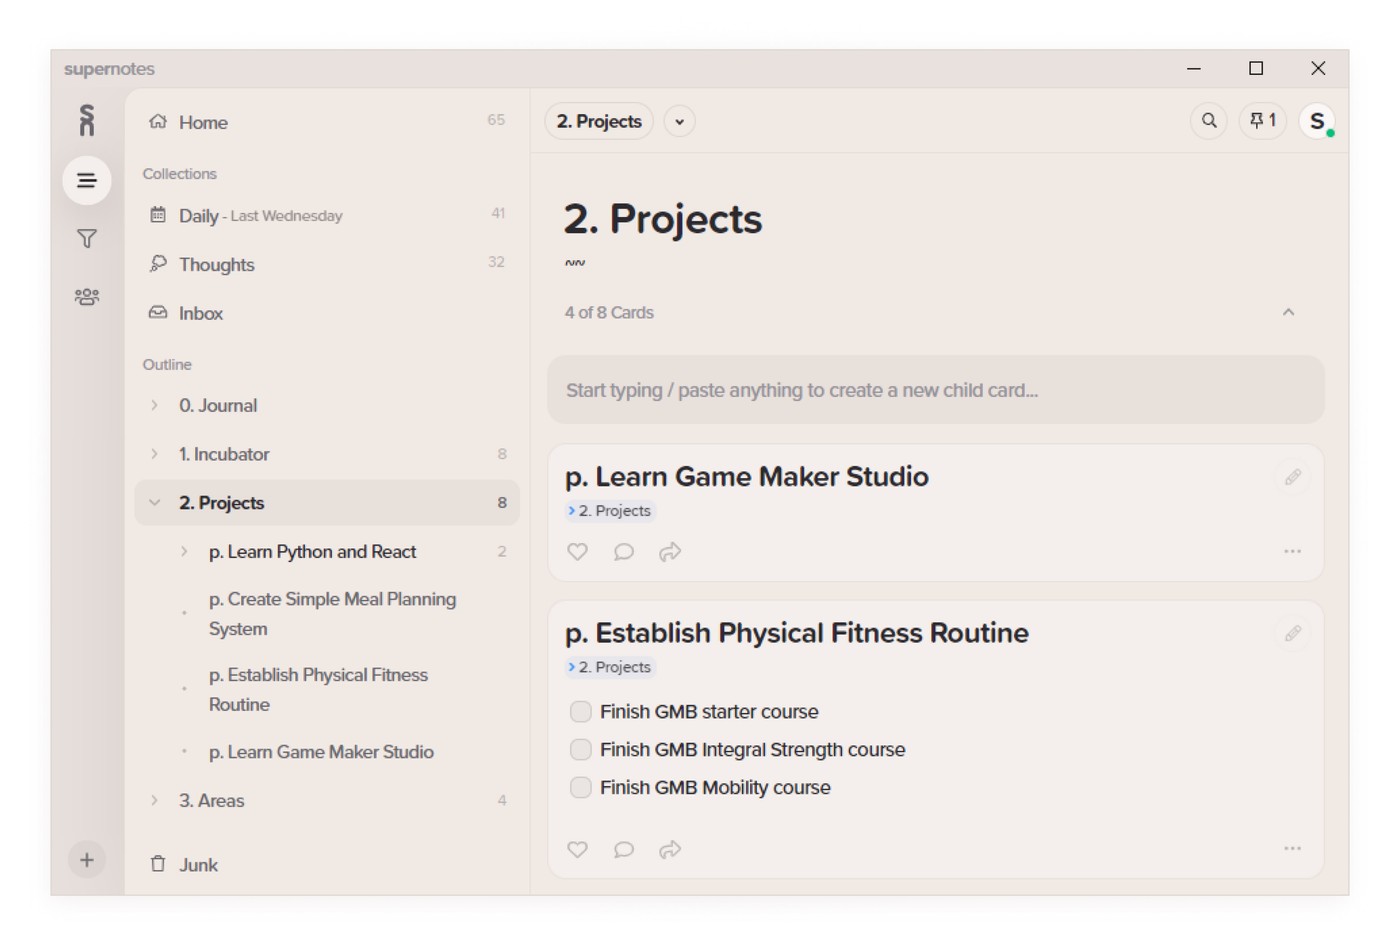
Task: Click the plus button to add card
Action: 87,860
